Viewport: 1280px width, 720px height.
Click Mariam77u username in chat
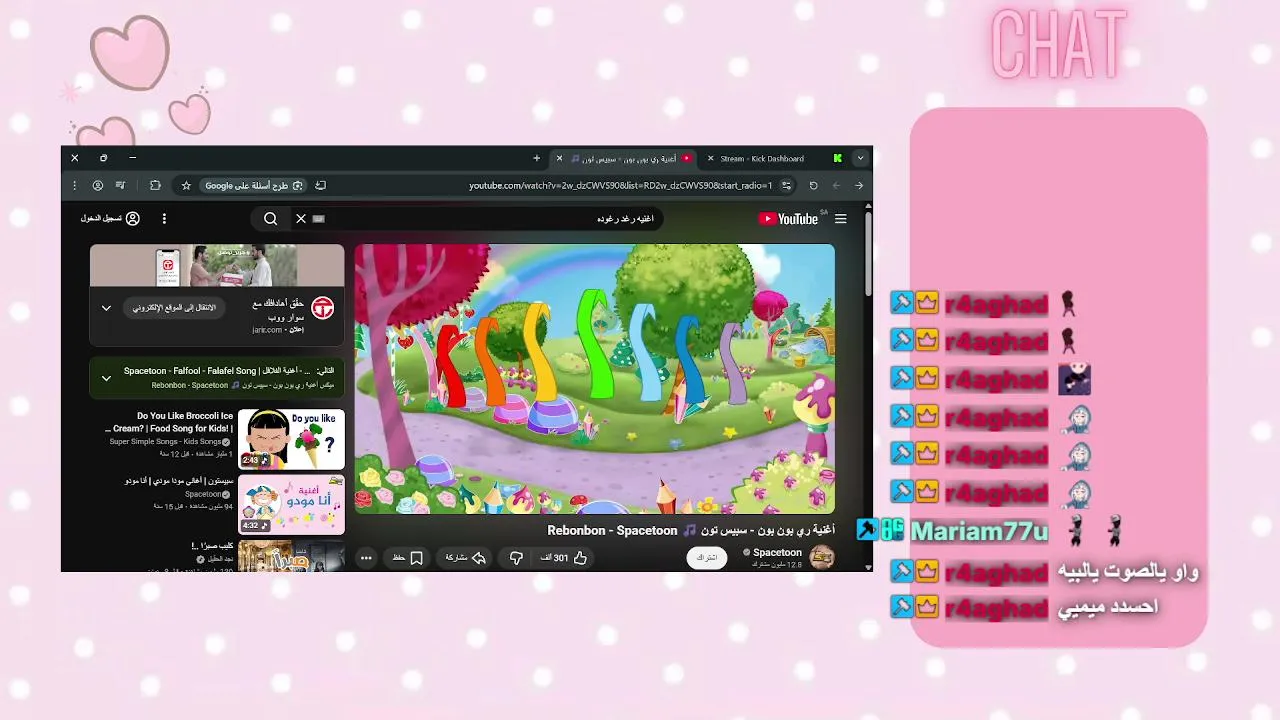coord(979,531)
